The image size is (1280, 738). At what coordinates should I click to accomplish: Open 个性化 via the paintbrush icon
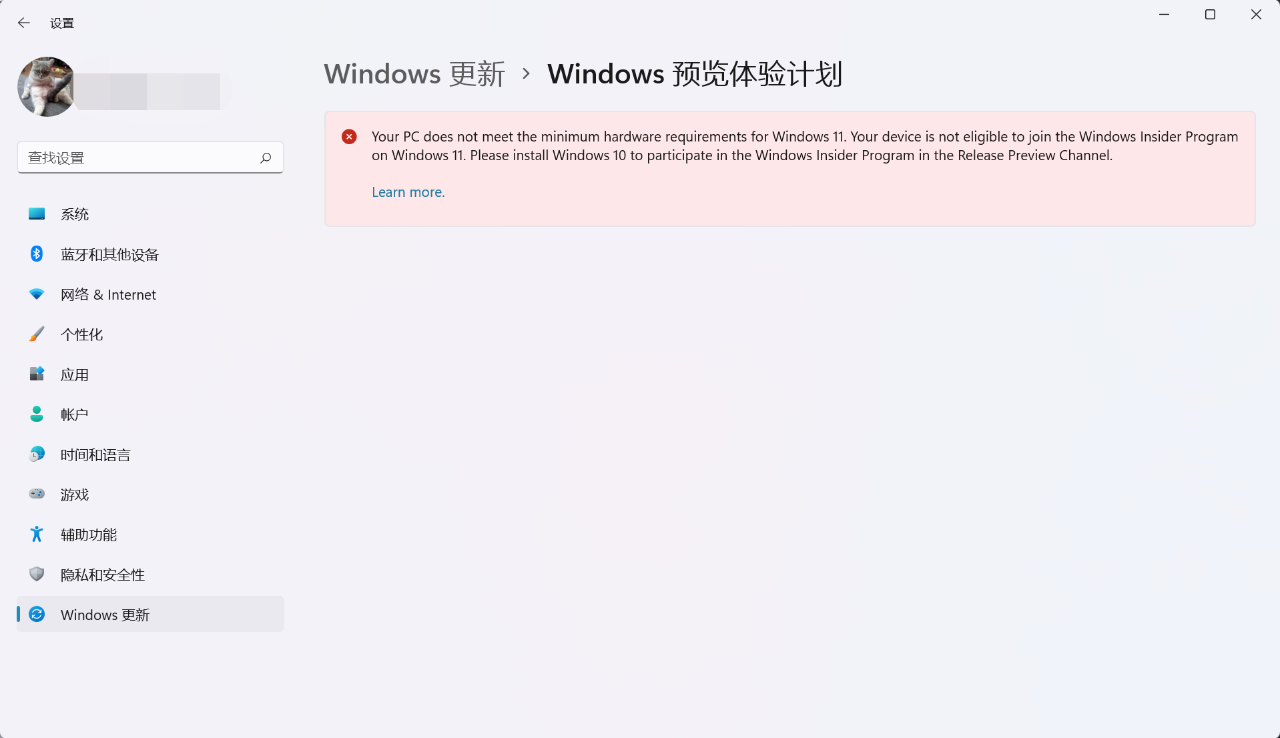pos(37,334)
